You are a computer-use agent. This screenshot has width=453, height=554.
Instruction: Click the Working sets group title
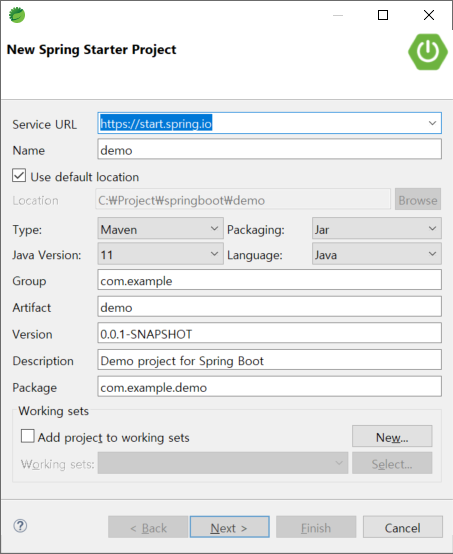pos(54,411)
